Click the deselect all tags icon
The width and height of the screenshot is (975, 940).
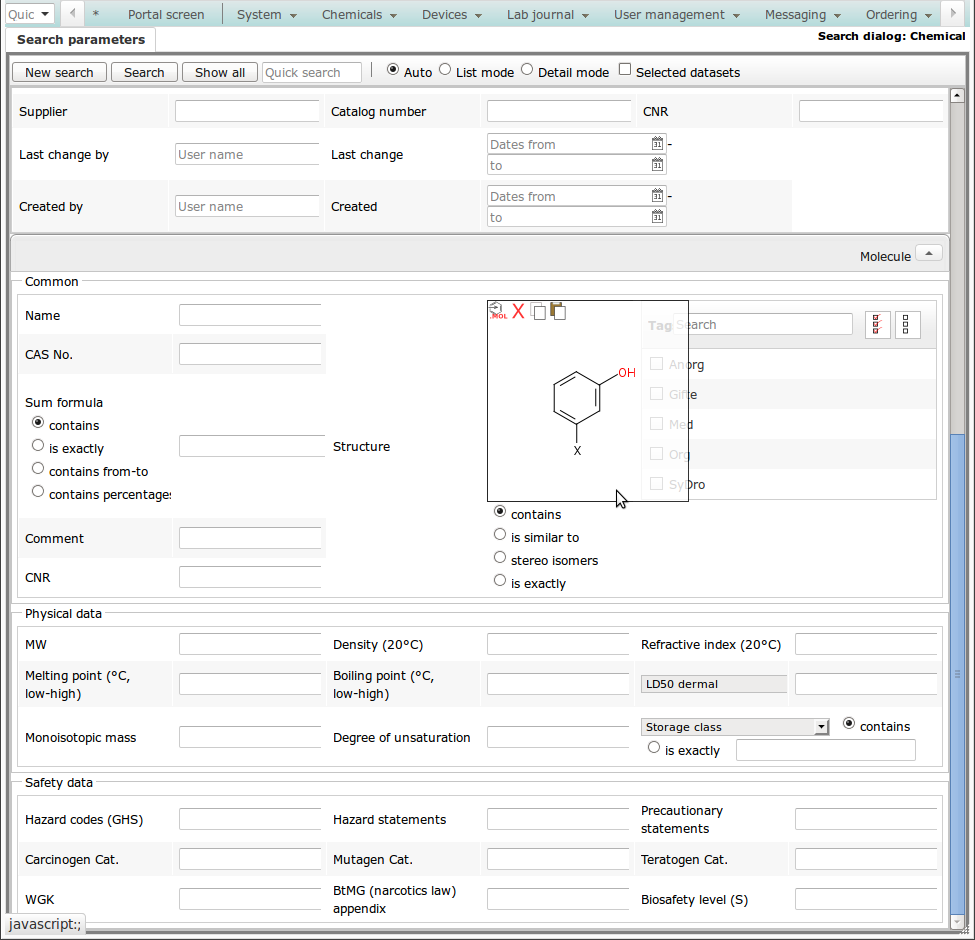907,325
